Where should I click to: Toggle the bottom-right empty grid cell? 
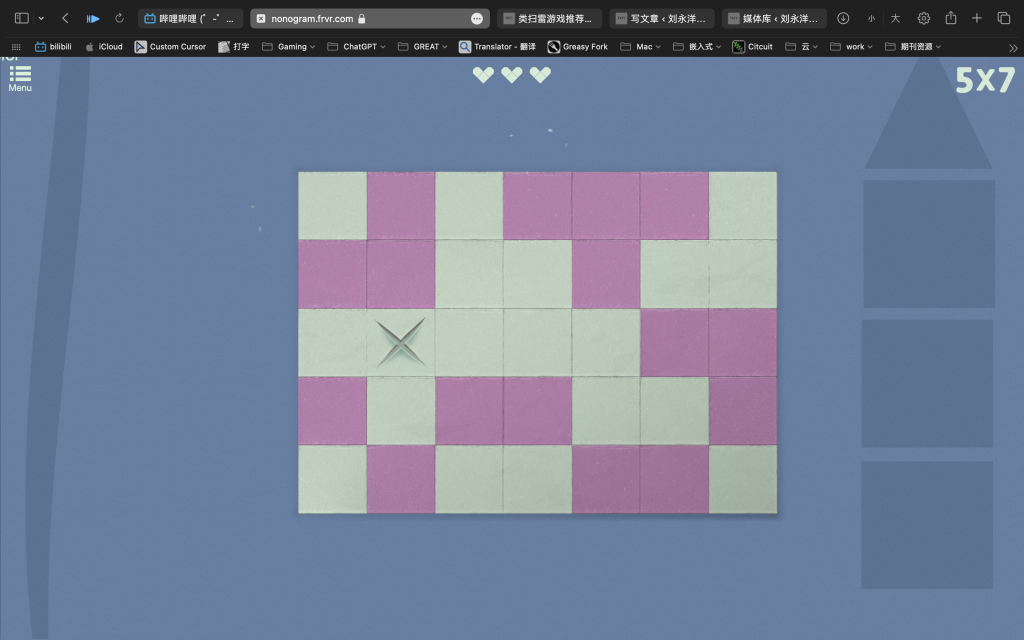743,479
